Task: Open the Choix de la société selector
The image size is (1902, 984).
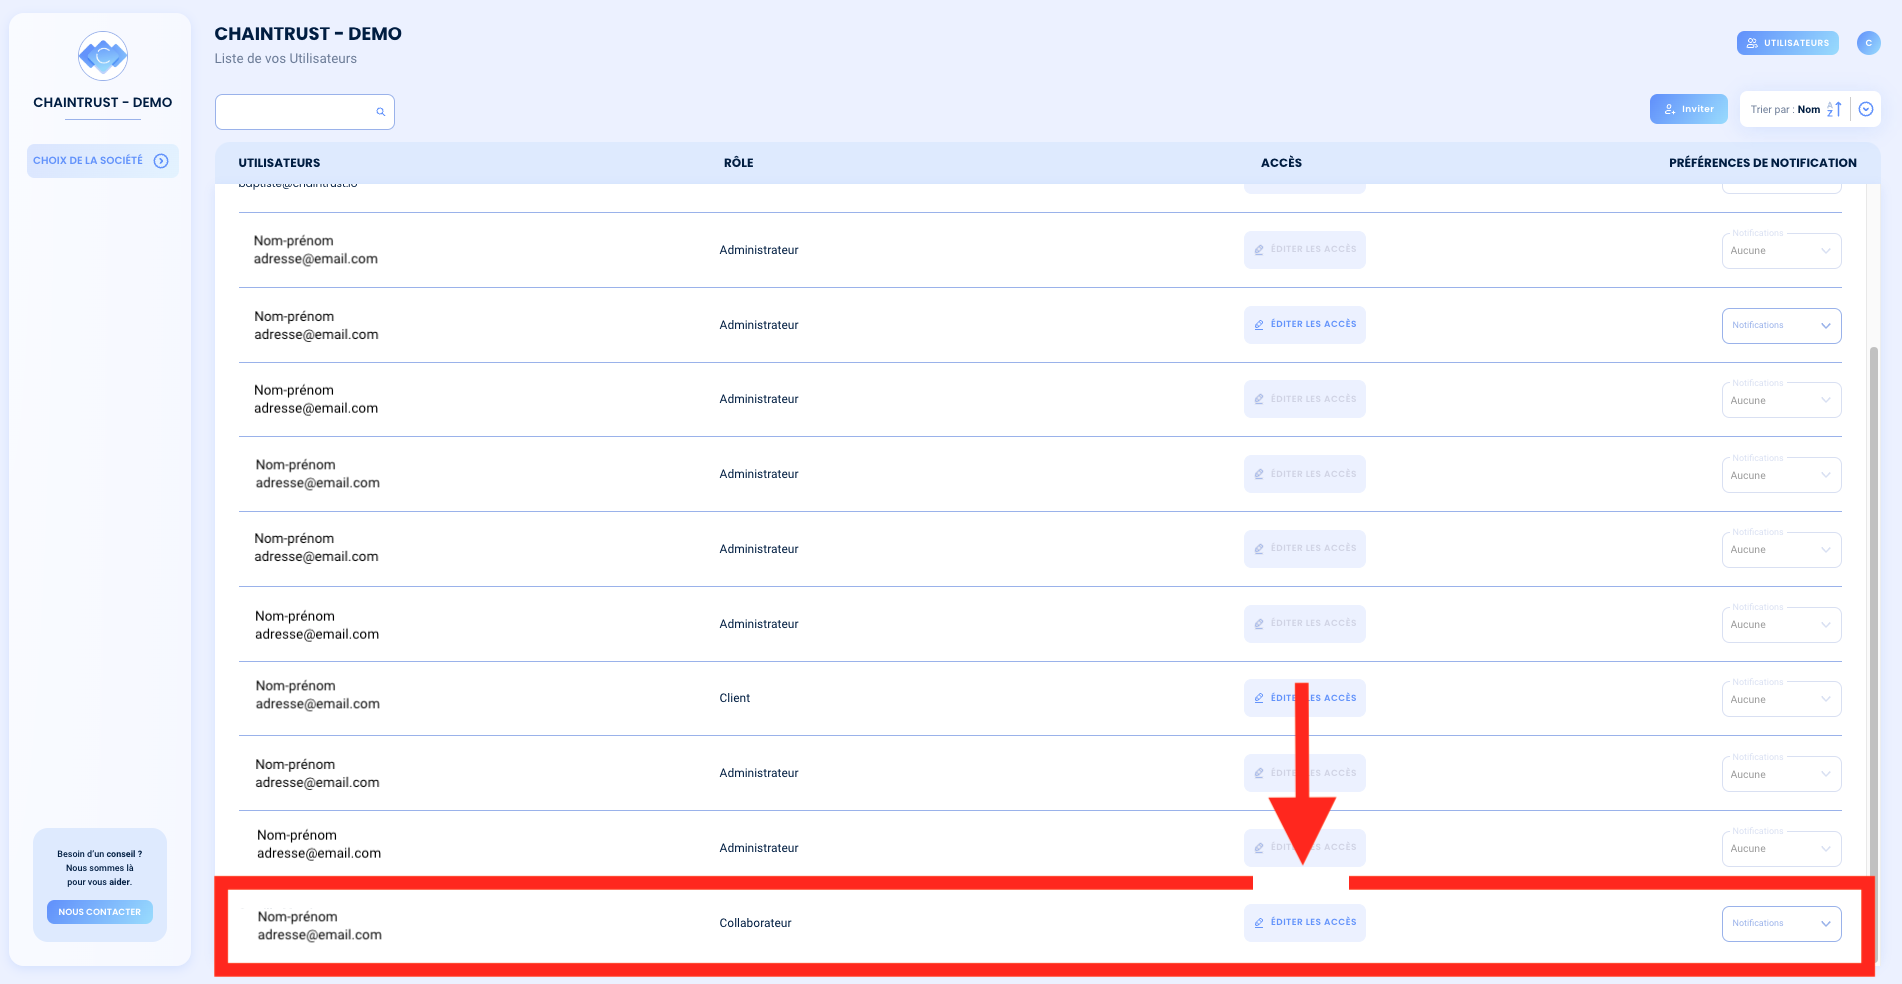Action: click(103, 161)
